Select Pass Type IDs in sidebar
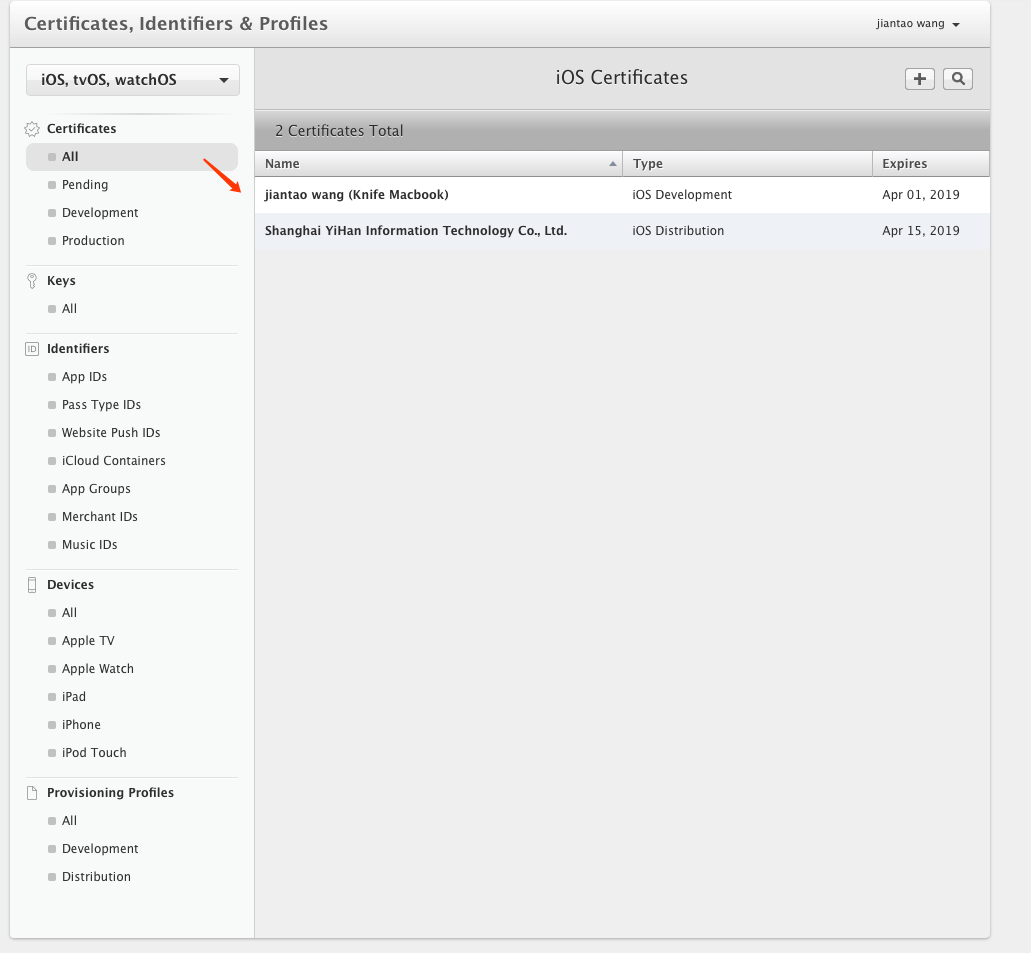Image resolution: width=1031 pixels, height=953 pixels. point(101,405)
